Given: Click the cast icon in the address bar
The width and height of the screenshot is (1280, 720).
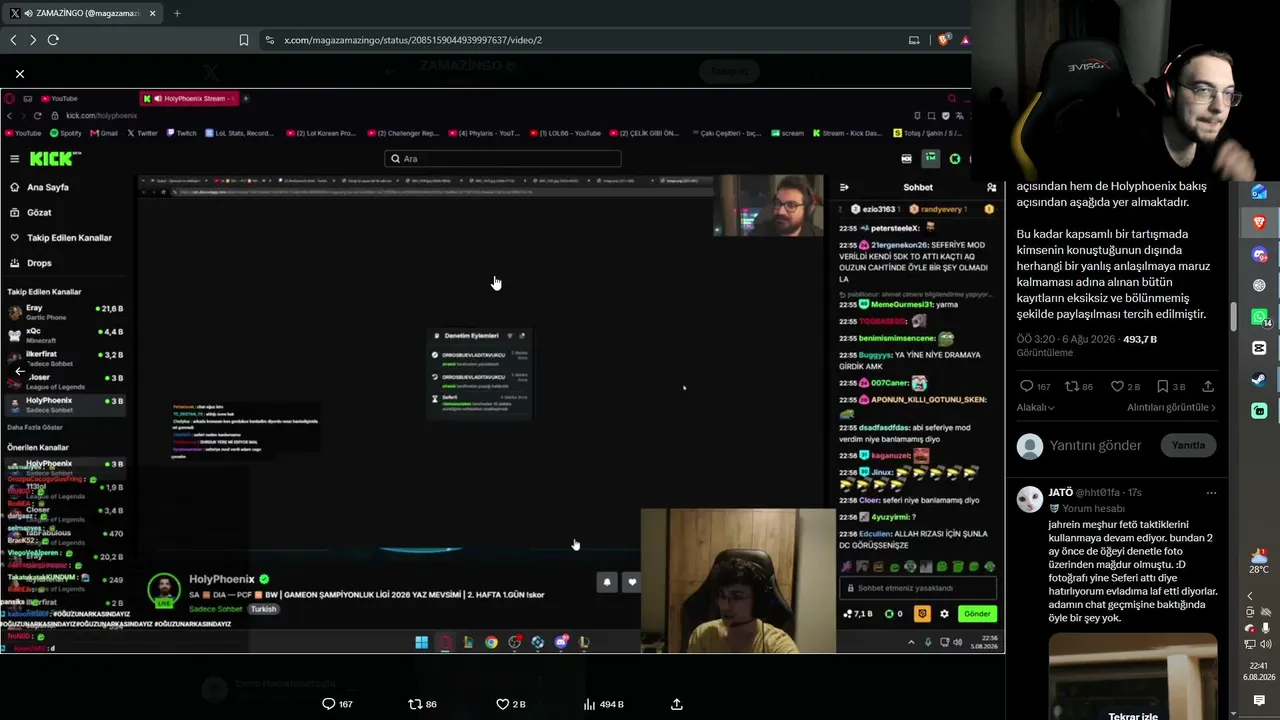Looking at the screenshot, I should [914, 40].
